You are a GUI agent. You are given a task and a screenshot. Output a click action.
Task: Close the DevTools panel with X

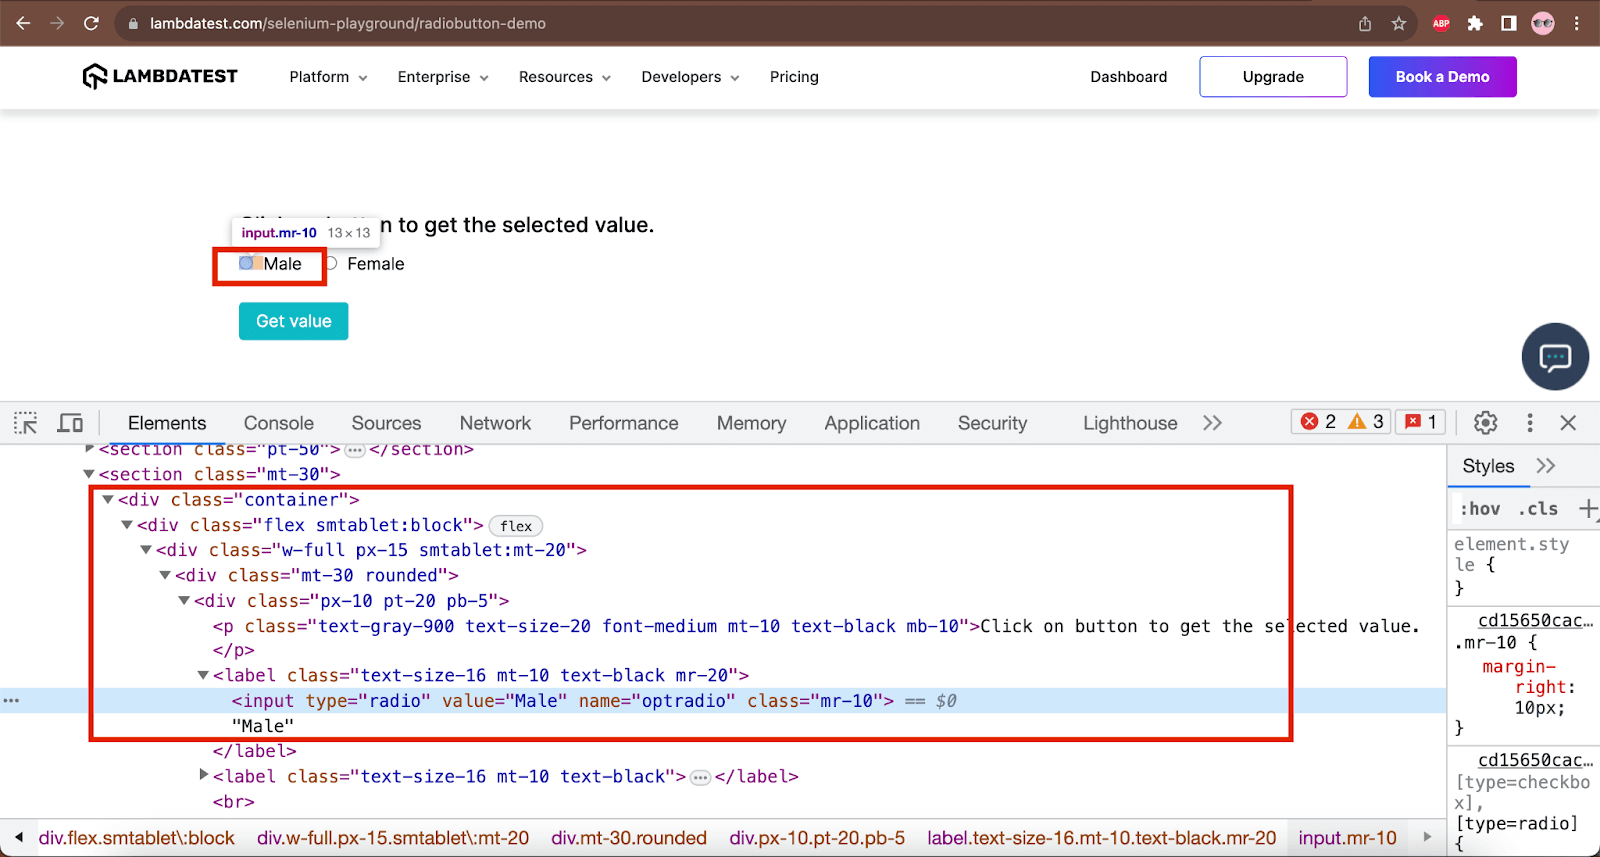(x=1568, y=423)
